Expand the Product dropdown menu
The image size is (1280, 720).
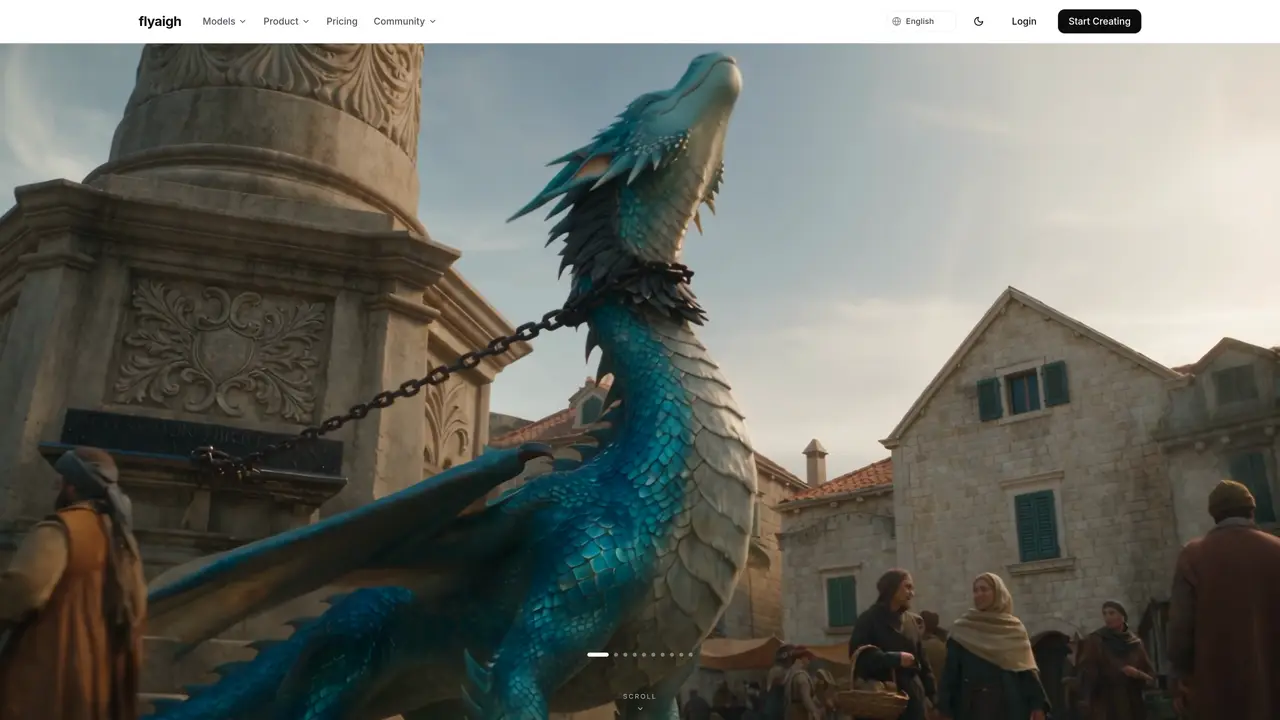point(286,21)
